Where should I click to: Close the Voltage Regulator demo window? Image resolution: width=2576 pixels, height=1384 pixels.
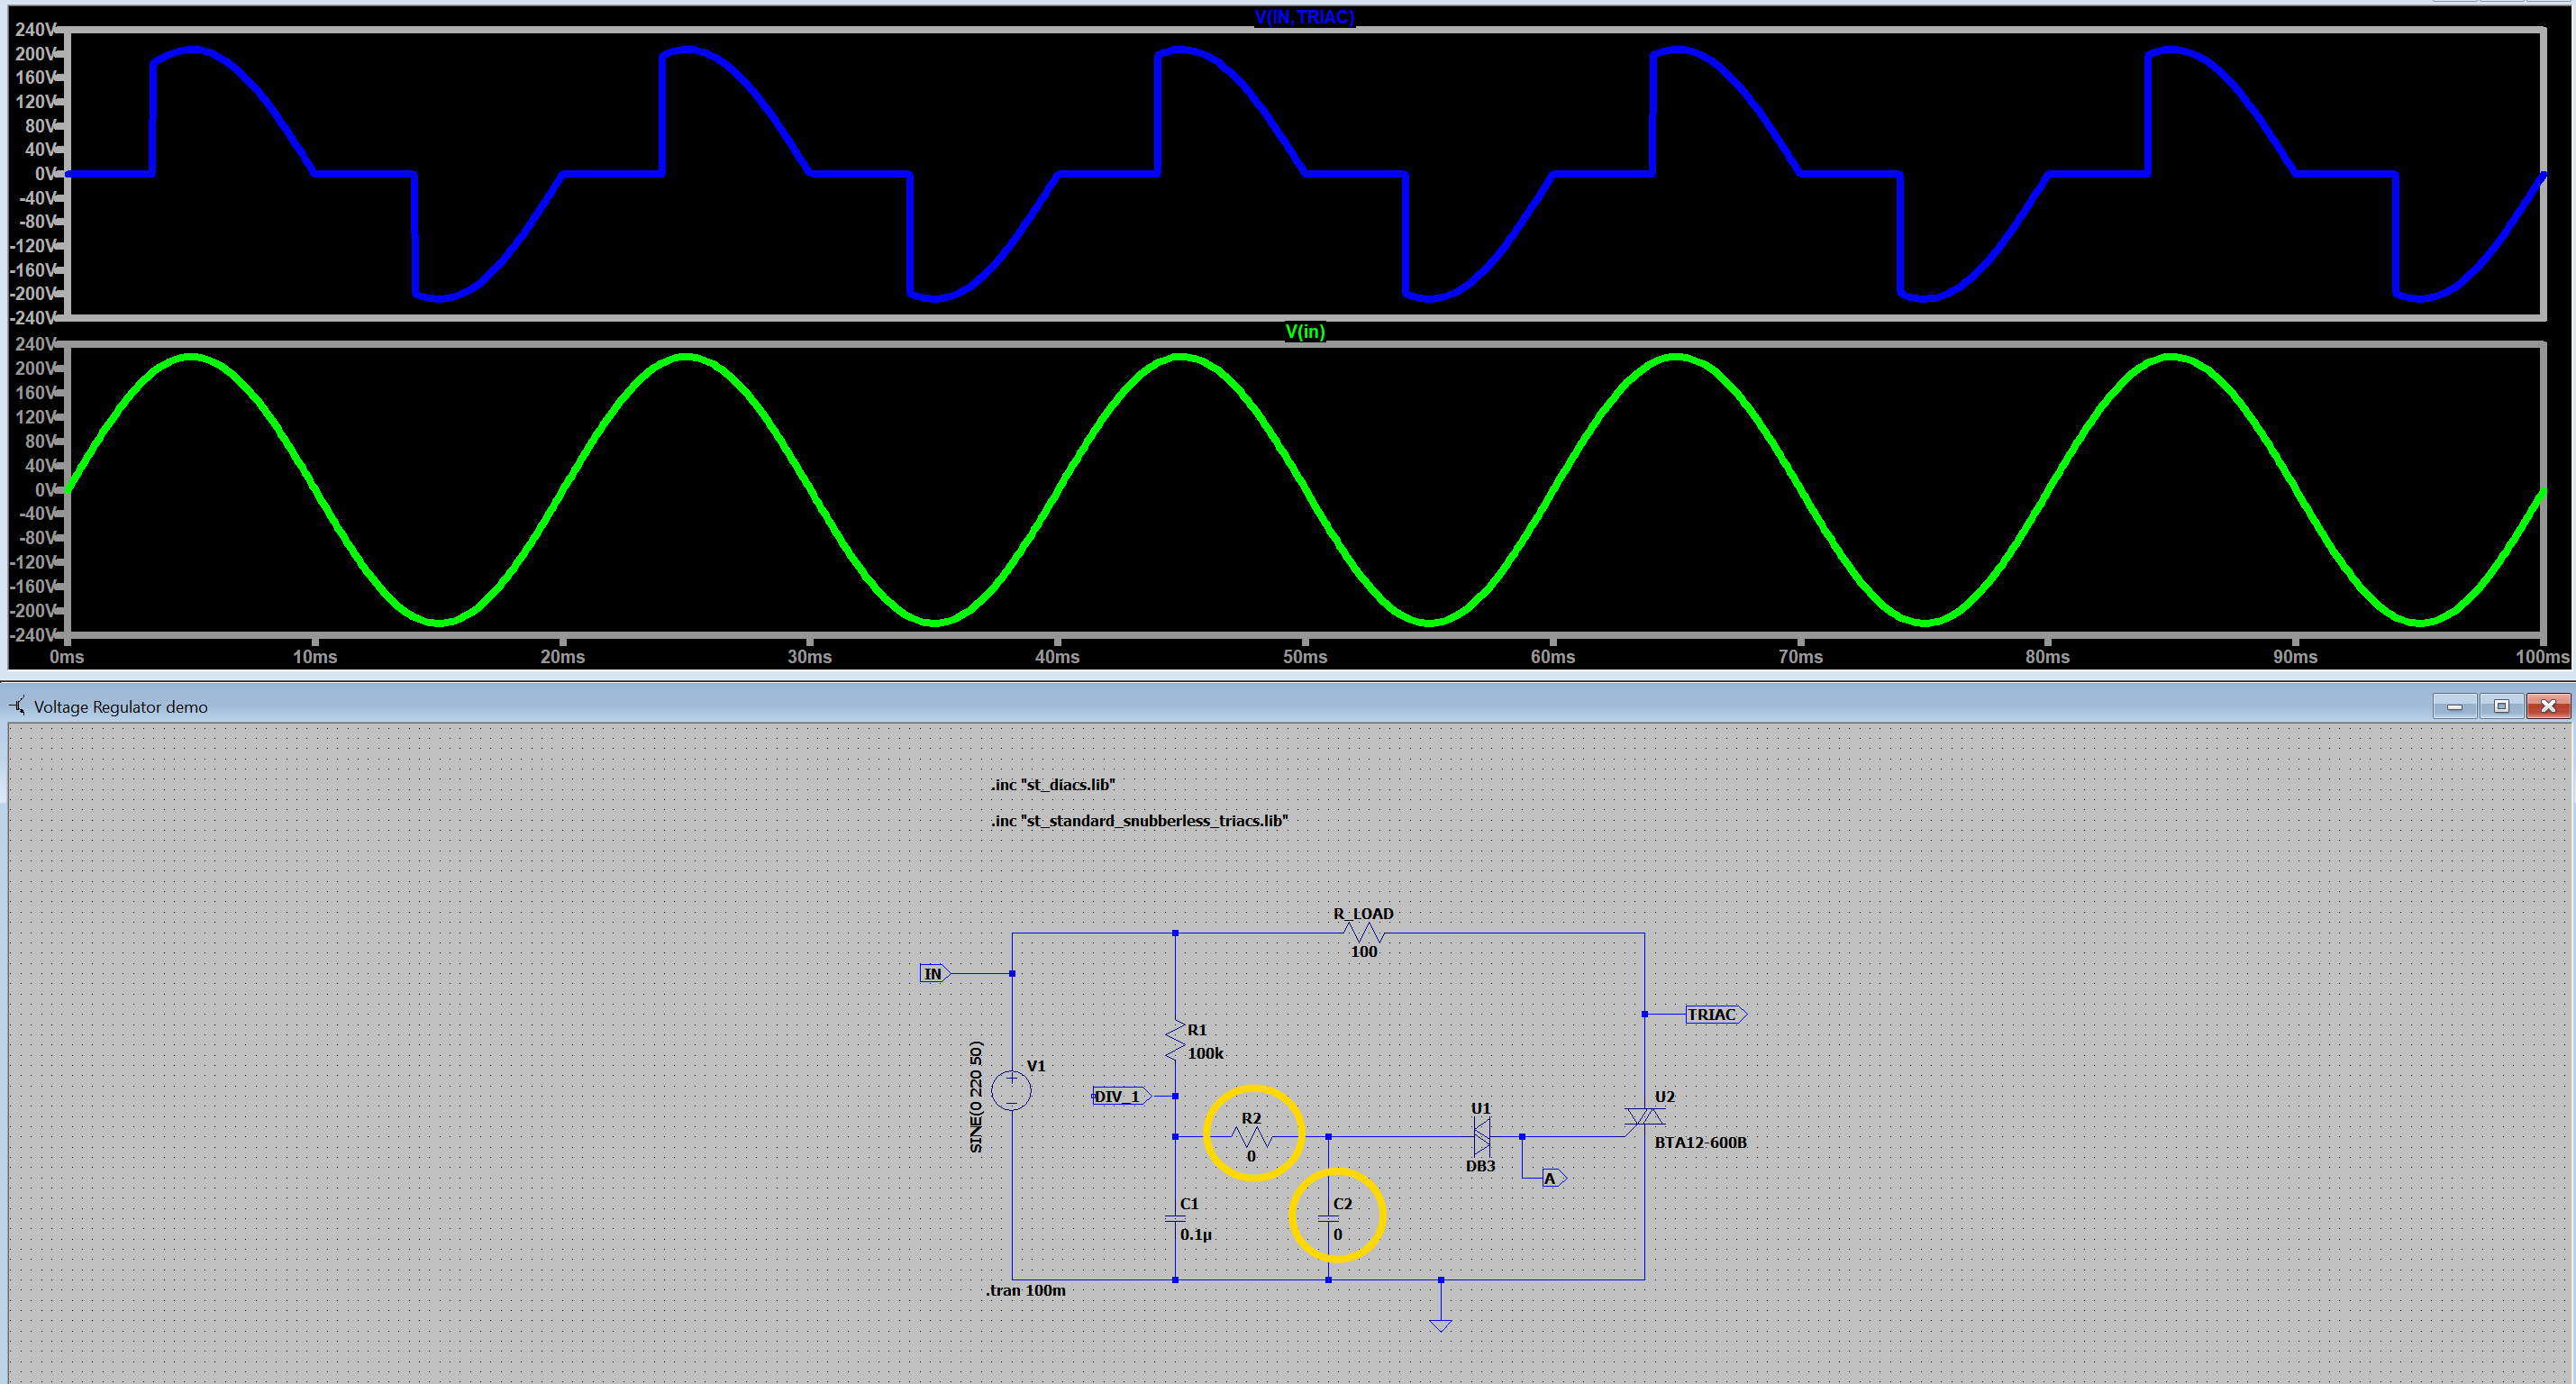coord(2548,706)
